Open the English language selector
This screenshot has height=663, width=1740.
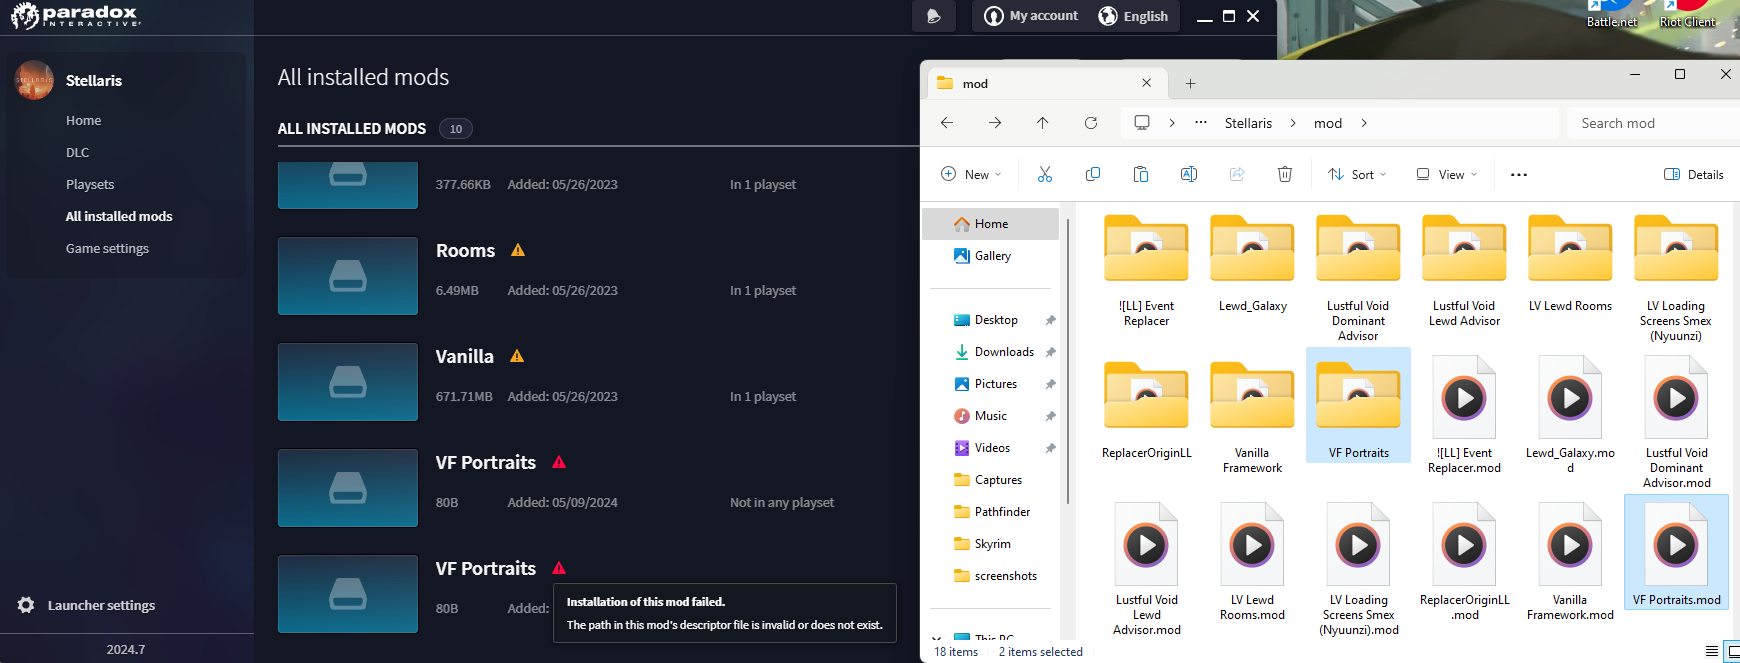click(x=1133, y=16)
